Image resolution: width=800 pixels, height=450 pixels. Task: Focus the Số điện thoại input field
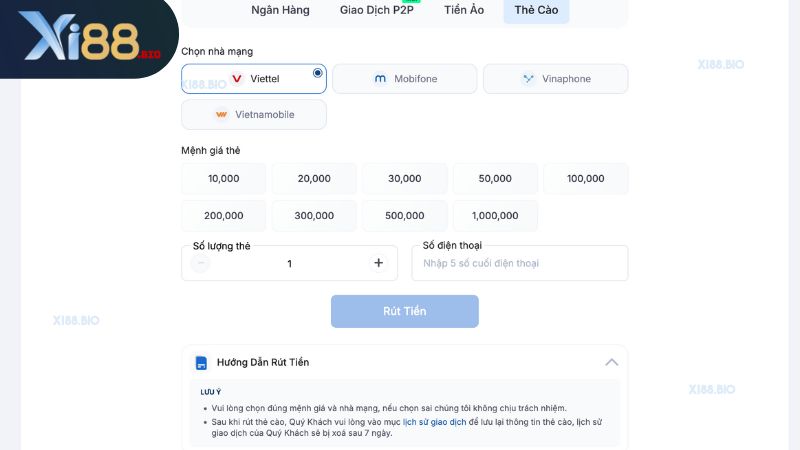[520, 263]
